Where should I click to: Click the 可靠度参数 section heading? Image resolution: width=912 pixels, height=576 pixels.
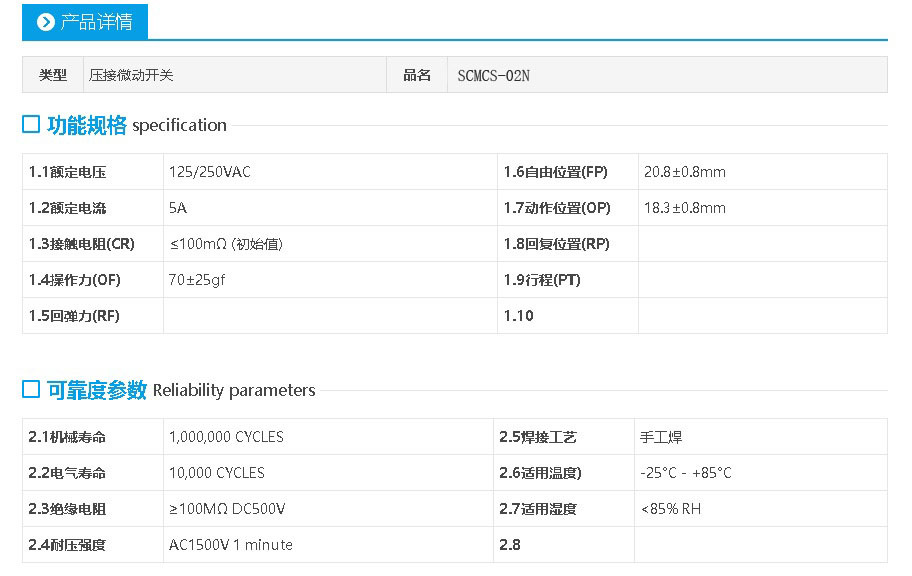(x=97, y=390)
